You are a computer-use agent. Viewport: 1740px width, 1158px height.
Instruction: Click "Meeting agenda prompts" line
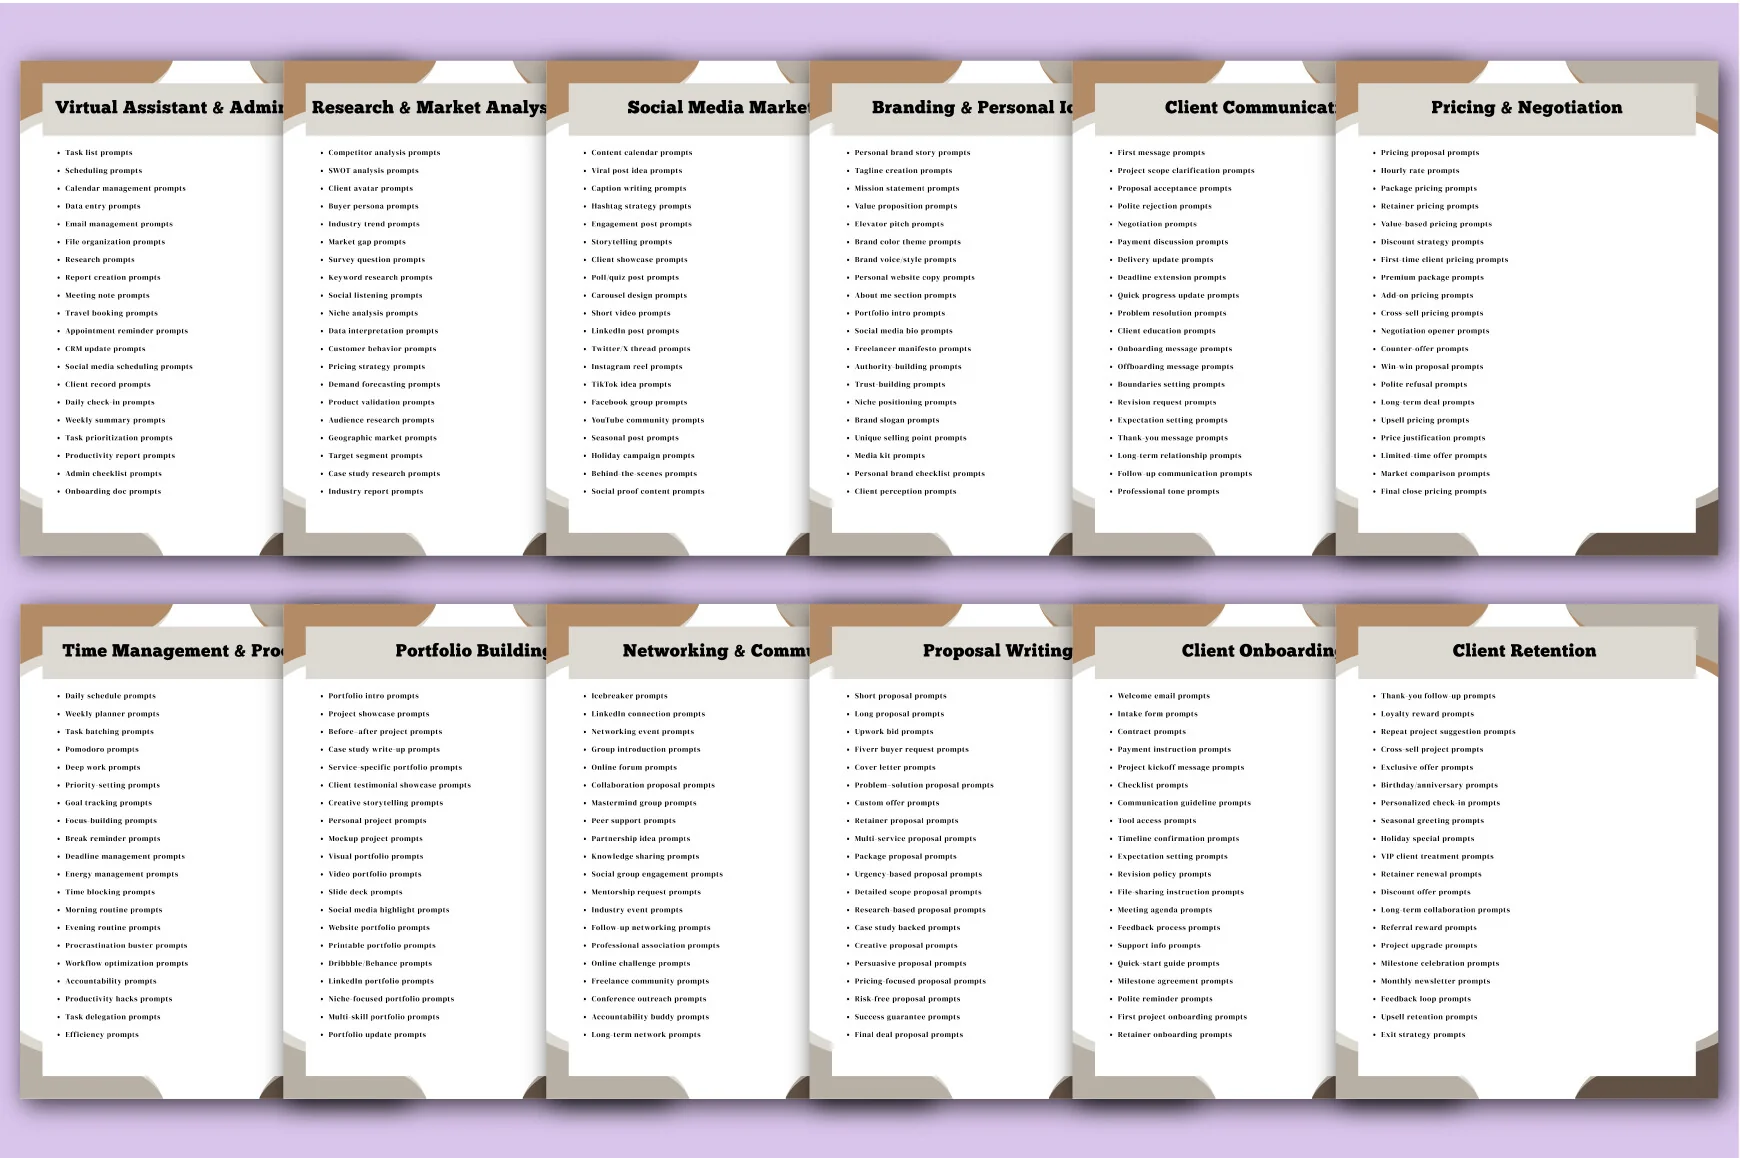coord(1164,911)
